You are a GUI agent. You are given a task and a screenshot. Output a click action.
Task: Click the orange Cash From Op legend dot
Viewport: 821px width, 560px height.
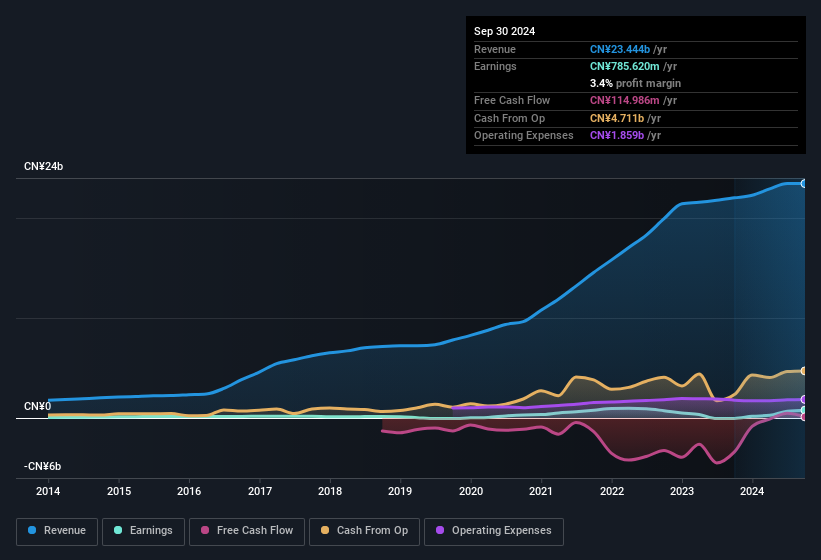tap(325, 531)
